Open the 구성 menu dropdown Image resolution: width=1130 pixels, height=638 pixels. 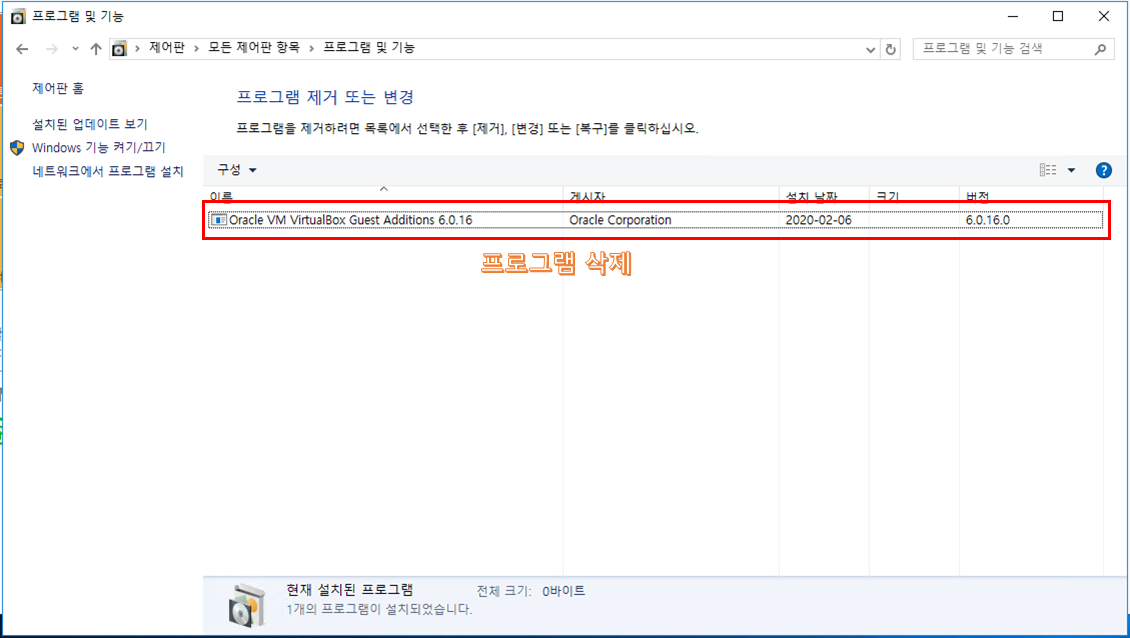(x=237, y=169)
